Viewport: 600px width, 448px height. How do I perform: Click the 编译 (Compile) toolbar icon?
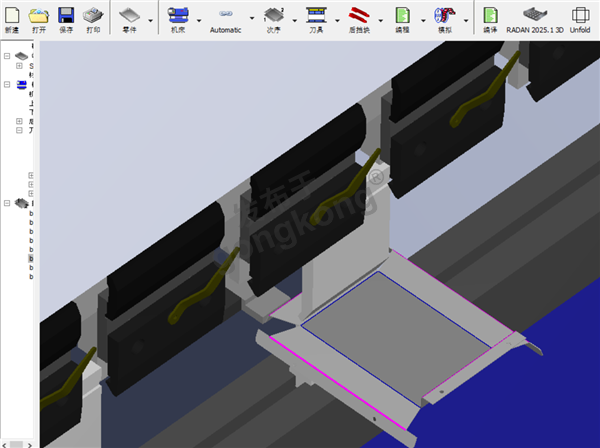point(490,17)
